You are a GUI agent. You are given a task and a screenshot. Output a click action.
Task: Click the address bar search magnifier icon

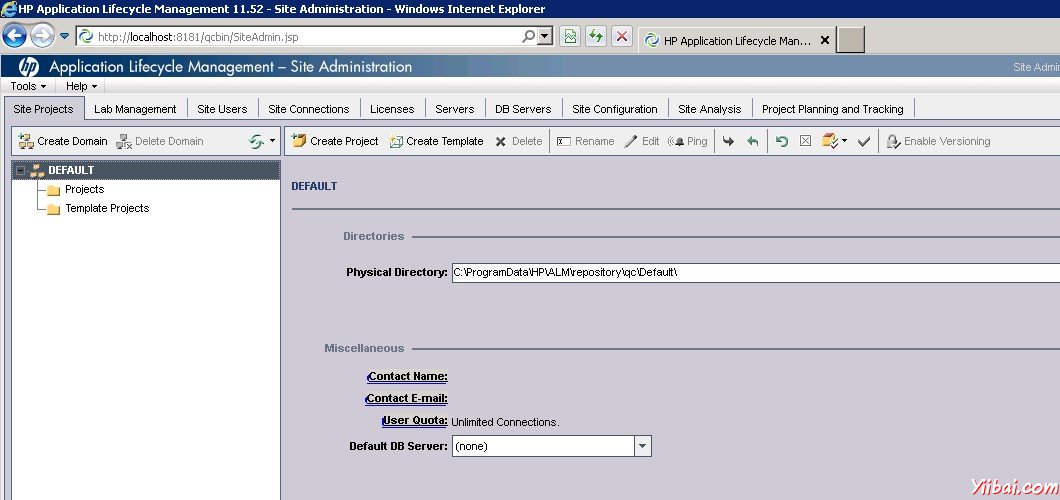point(528,36)
